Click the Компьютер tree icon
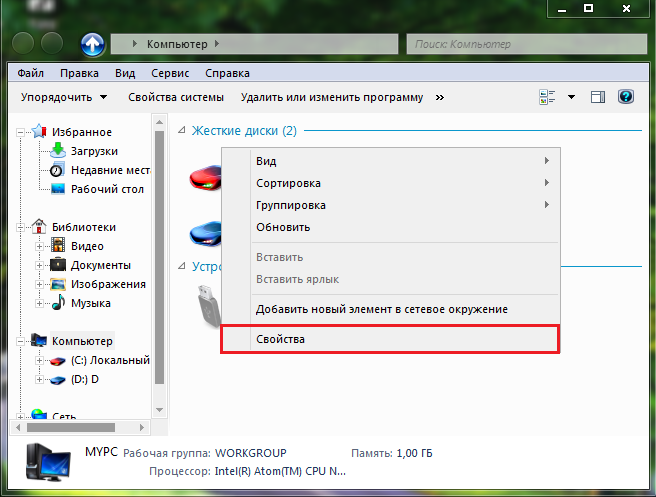Viewport: 656px width, 497px height. tap(39, 340)
